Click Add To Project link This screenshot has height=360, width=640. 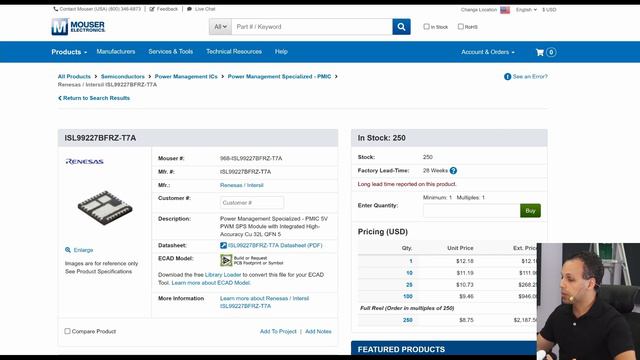[x=278, y=331]
